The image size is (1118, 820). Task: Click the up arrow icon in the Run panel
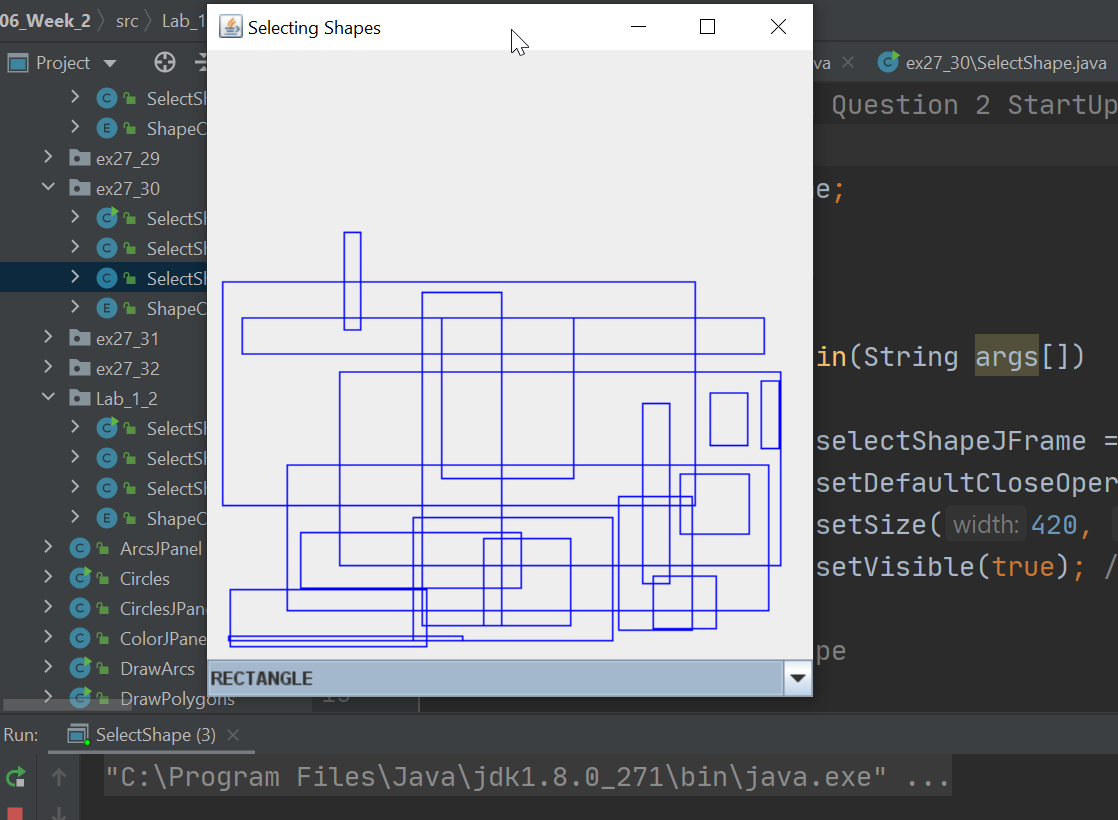pos(57,775)
